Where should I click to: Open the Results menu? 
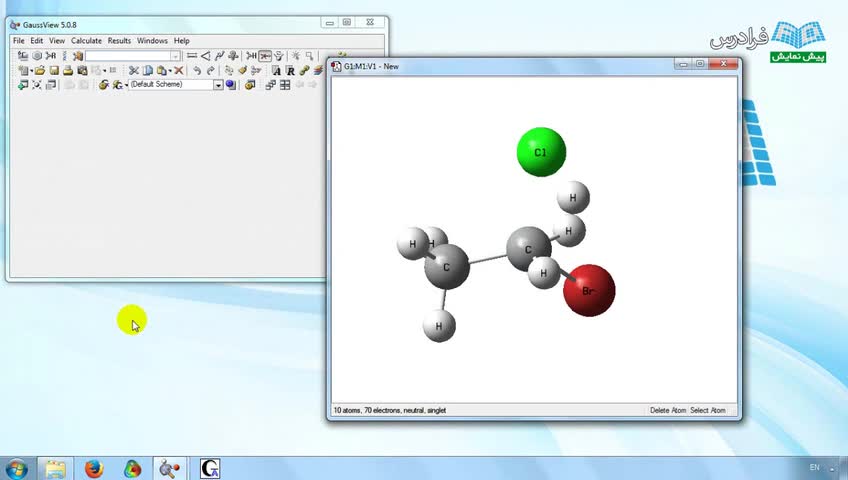[x=119, y=41]
